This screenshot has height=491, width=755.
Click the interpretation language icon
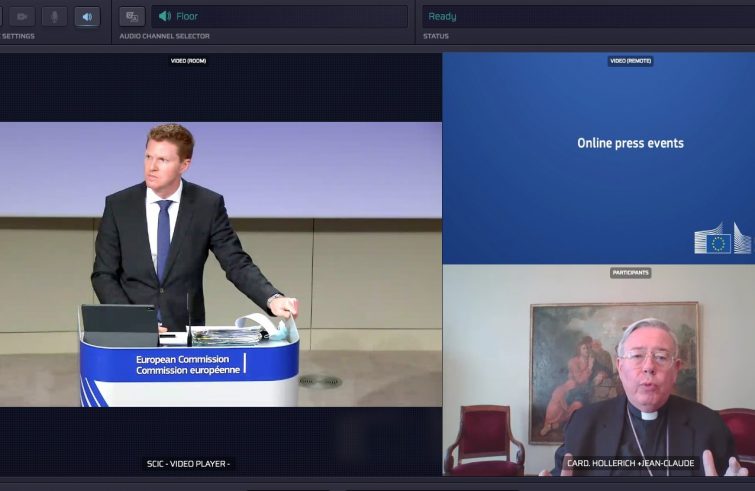pyautogui.click(x=132, y=16)
